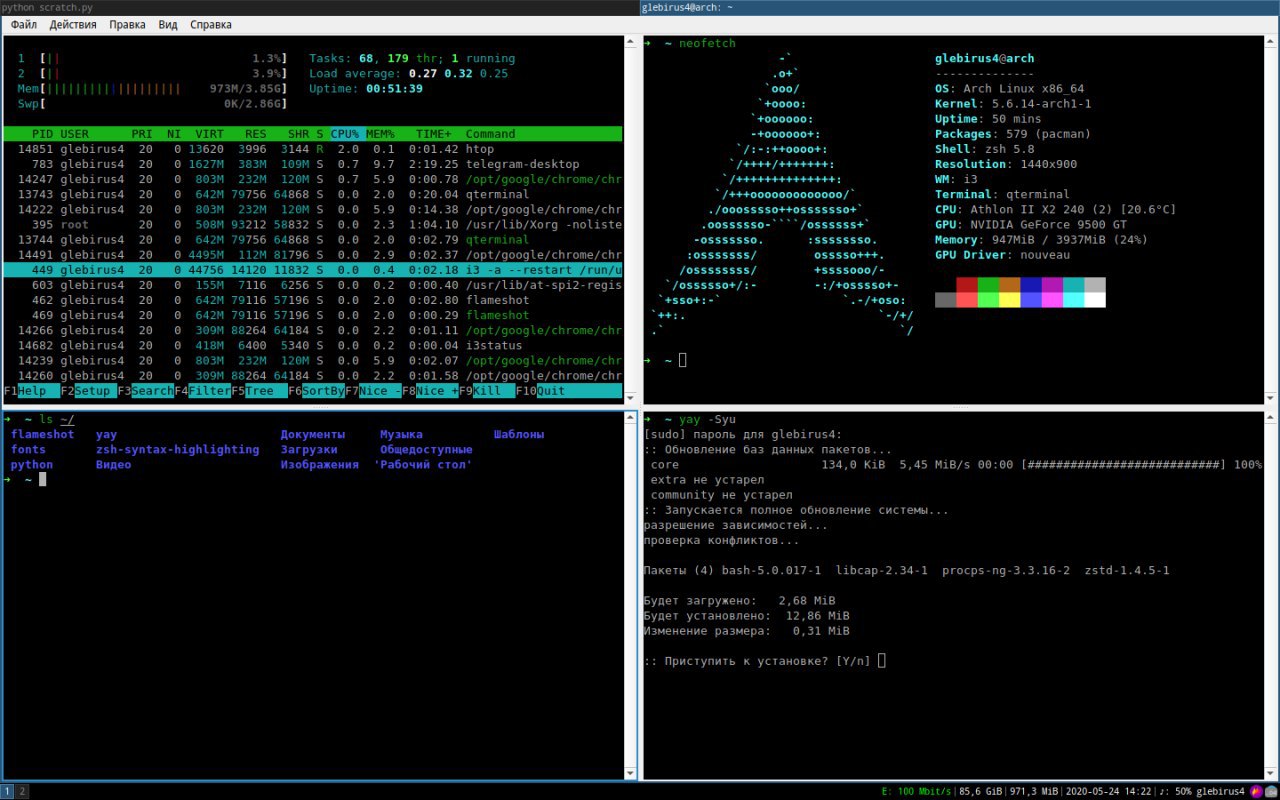Click htop F1 Help button

(x=31, y=391)
